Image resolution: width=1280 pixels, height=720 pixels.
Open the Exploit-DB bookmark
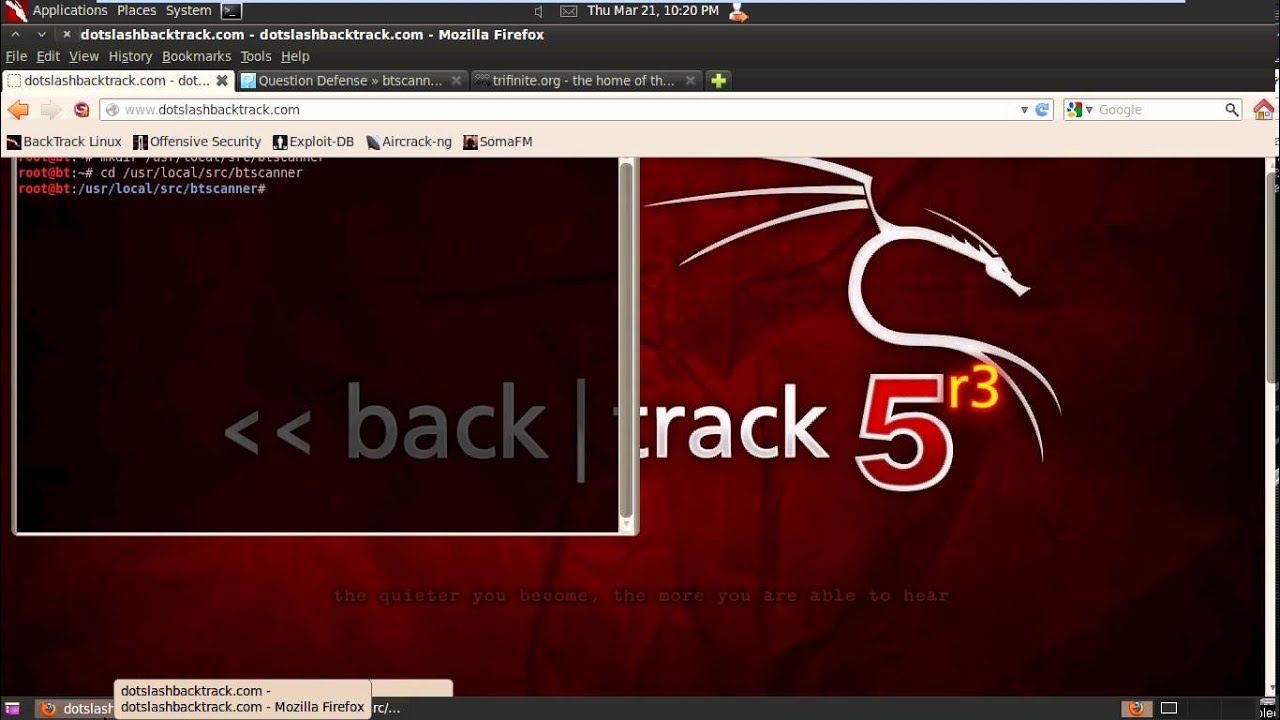coord(314,142)
